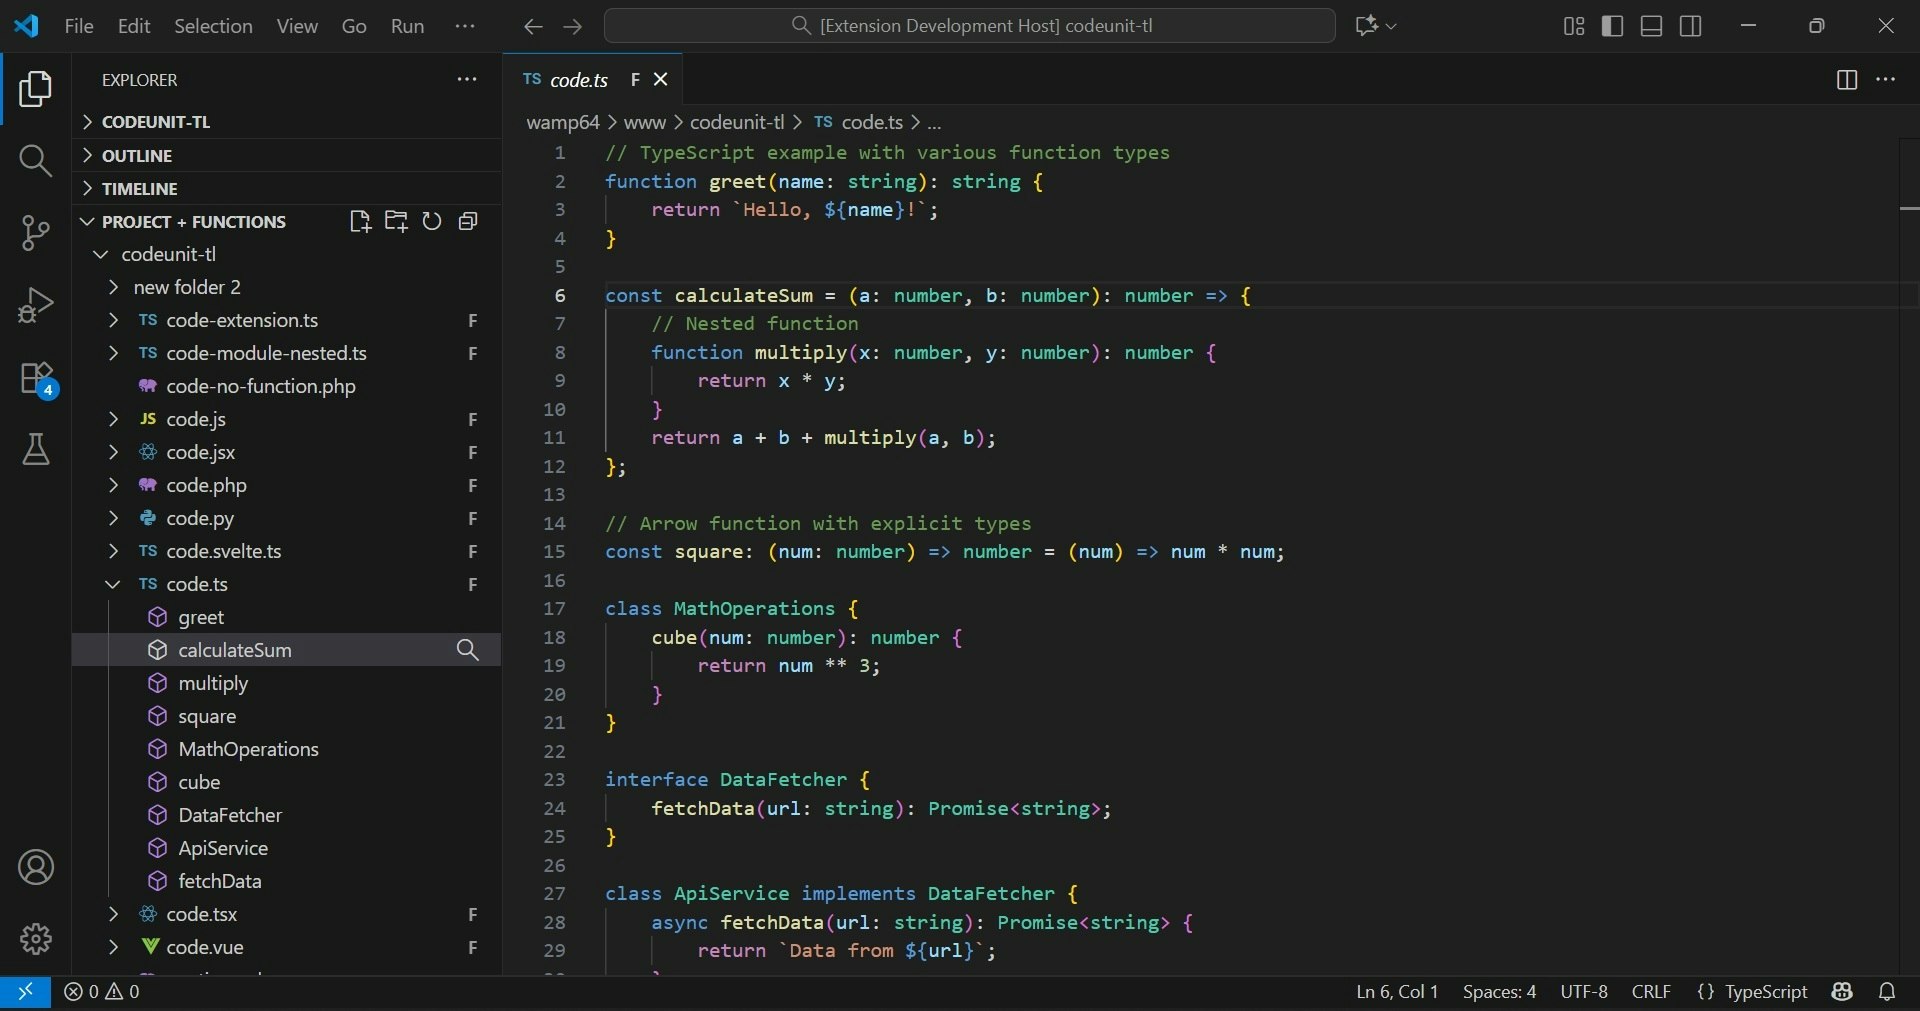Open the Source Control view
Image resolution: width=1920 pixels, height=1011 pixels.
tap(36, 232)
